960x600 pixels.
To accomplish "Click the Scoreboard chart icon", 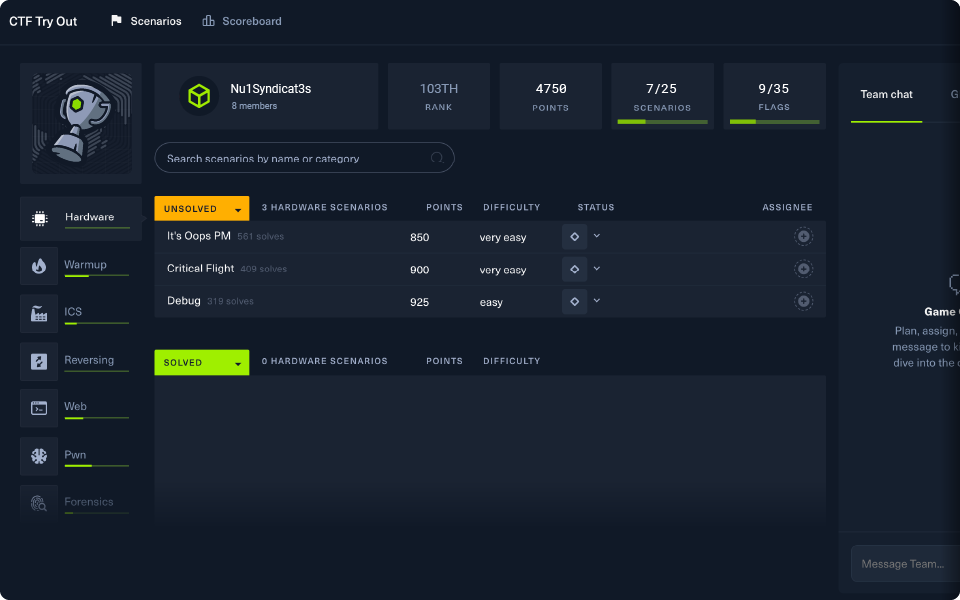I will click(x=208, y=21).
